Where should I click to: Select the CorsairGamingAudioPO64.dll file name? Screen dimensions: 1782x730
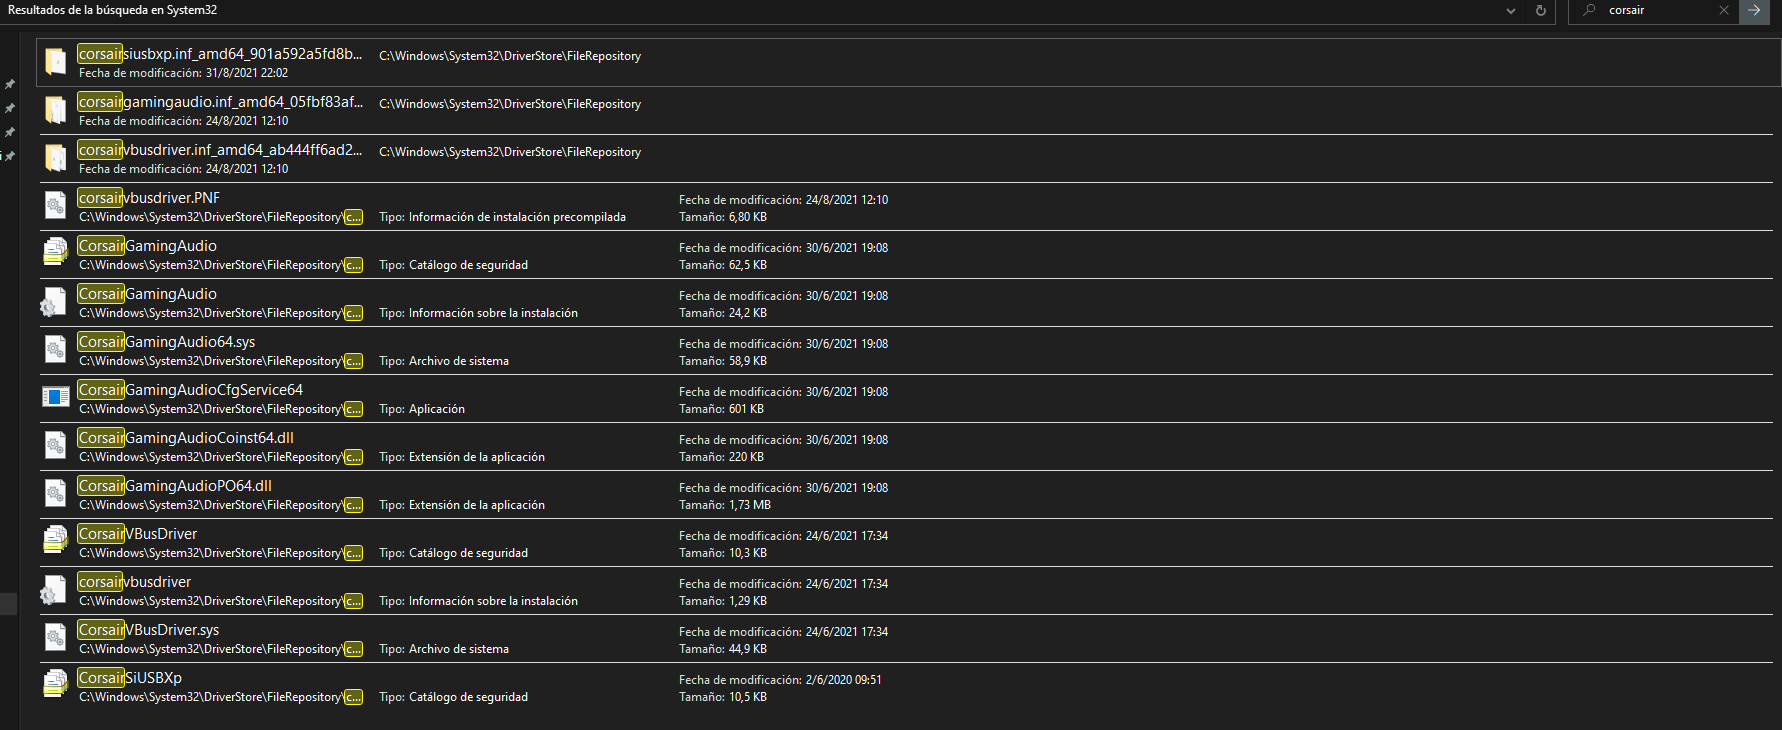click(x=175, y=486)
